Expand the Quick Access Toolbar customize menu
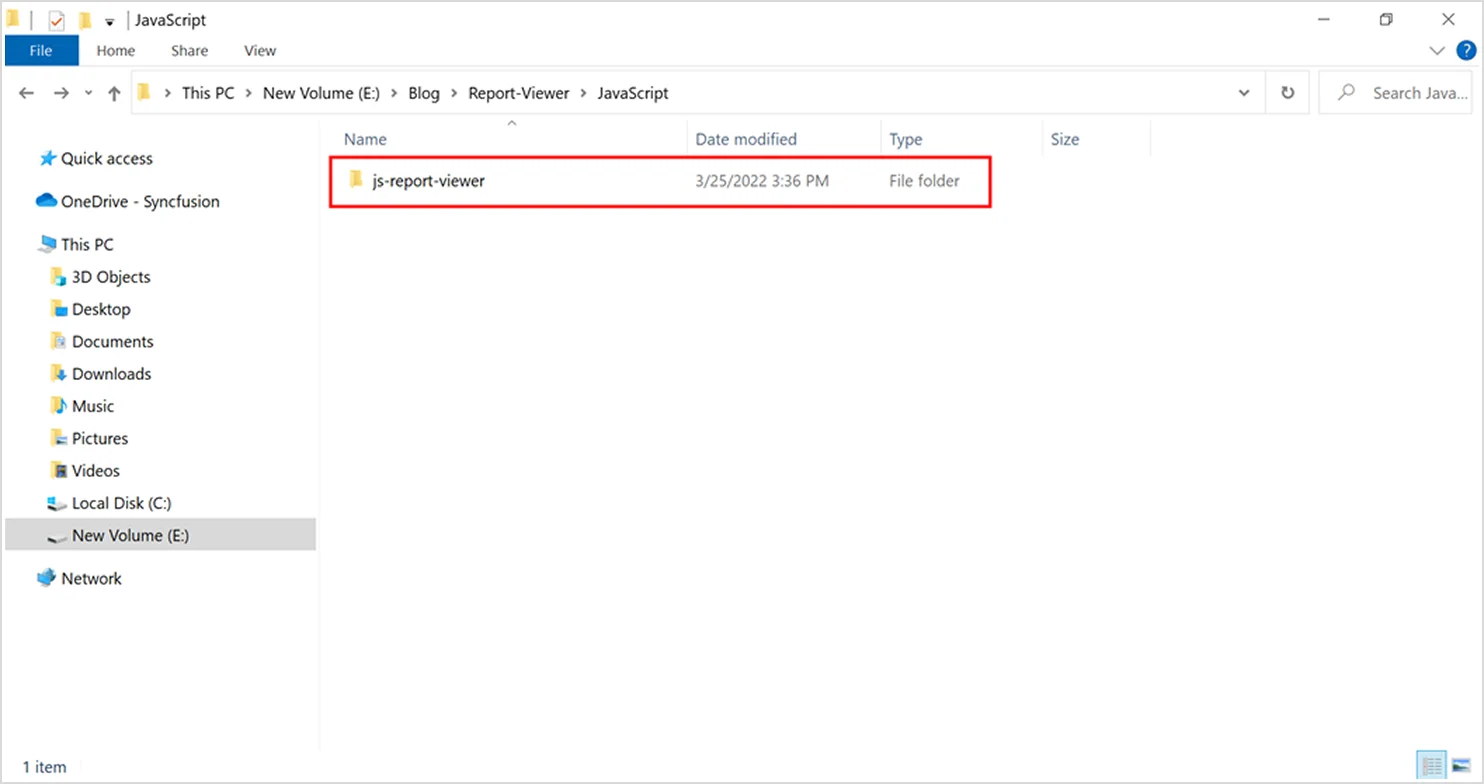 [x=109, y=19]
